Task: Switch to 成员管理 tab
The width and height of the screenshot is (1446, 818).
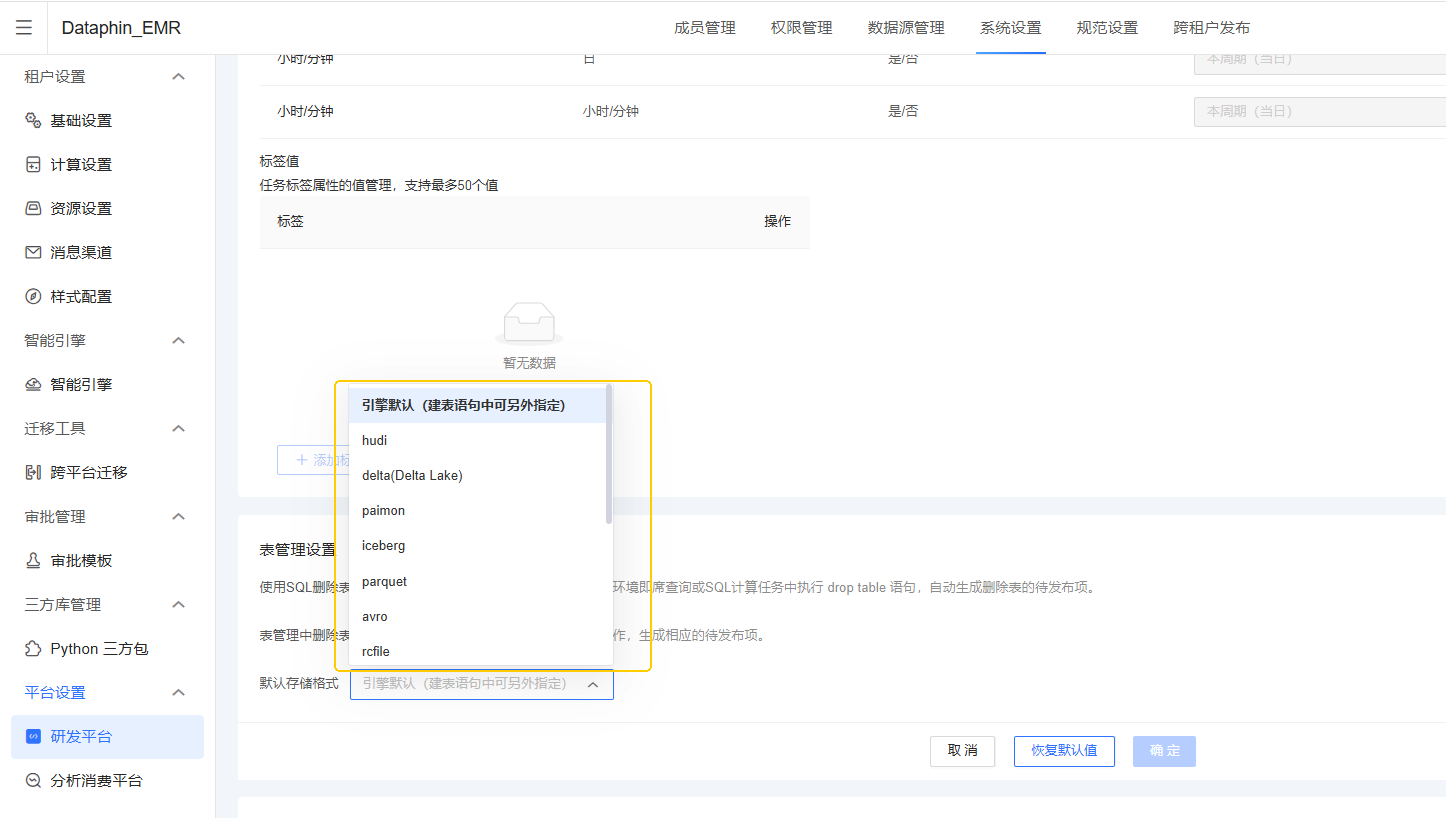Action: [x=705, y=28]
